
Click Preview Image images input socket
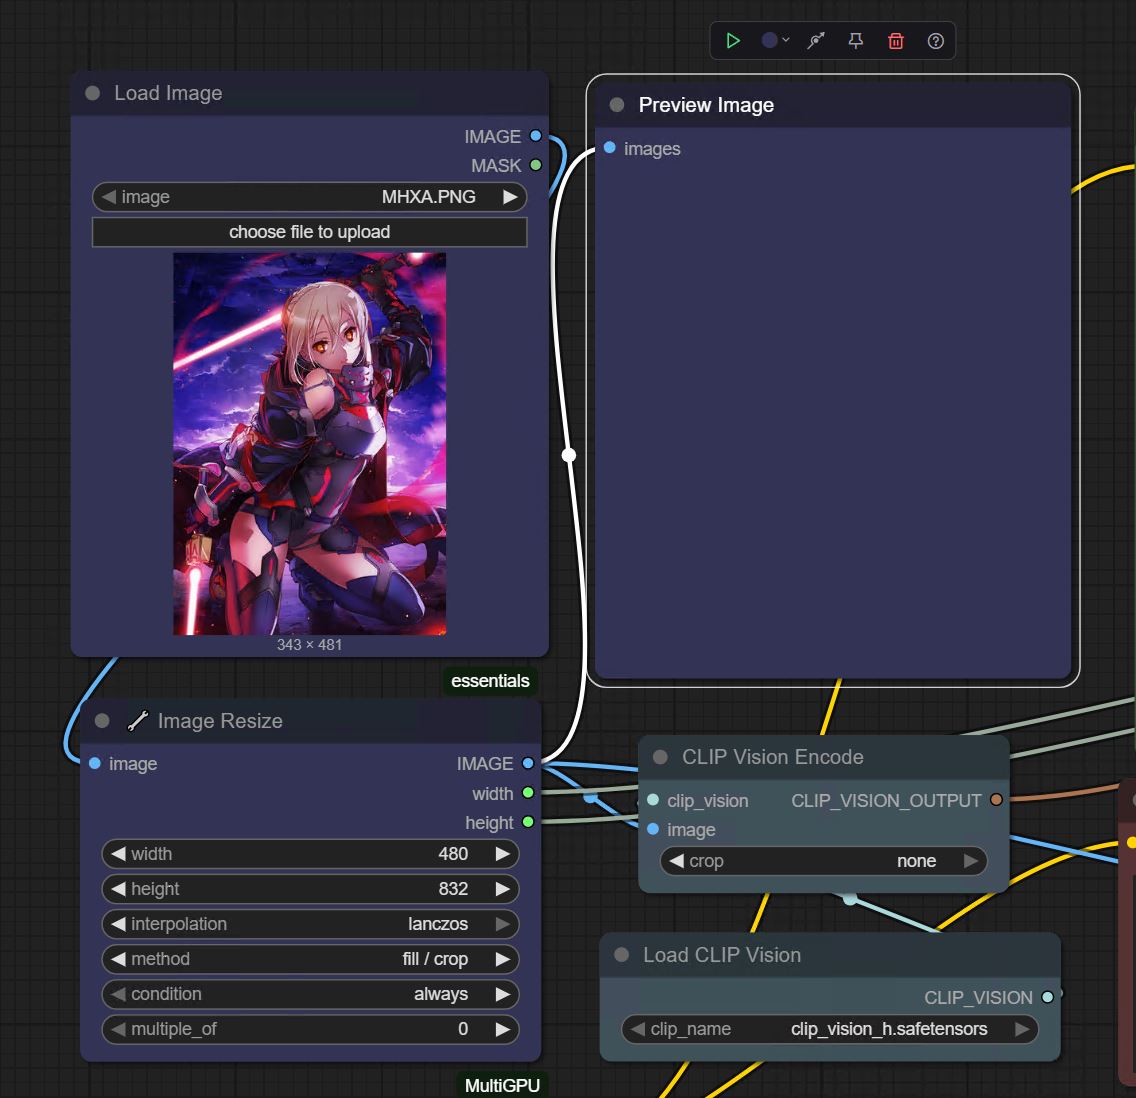tap(609, 148)
